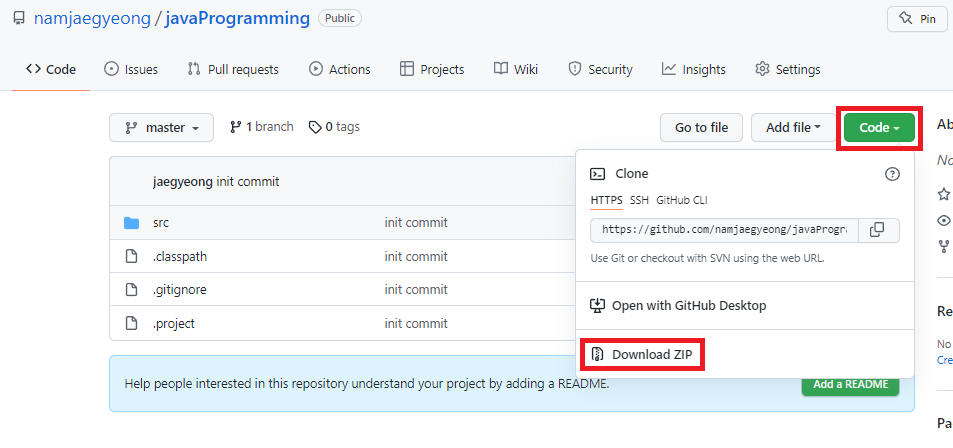Open the clone help question mark icon
This screenshot has width=953, height=448.
892,174
